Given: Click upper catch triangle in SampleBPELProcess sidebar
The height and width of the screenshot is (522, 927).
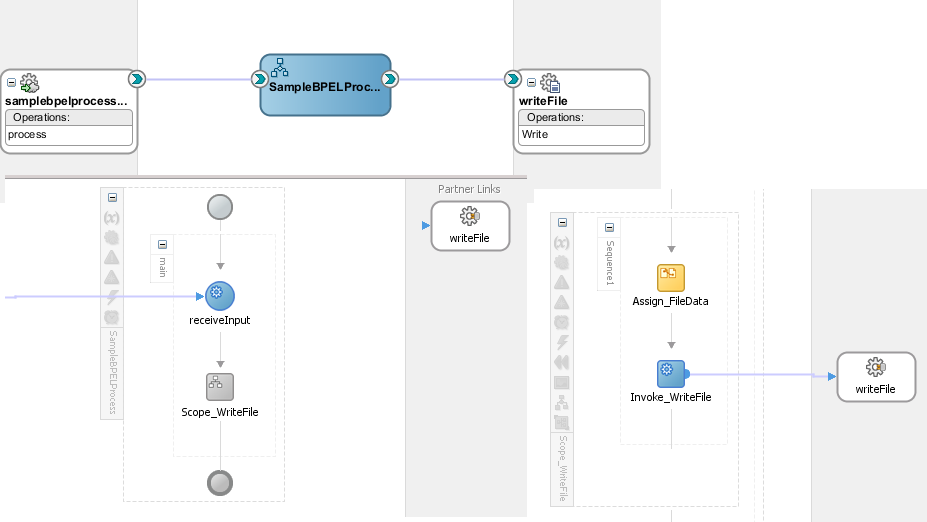Looking at the screenshot, I should point(112,257).
